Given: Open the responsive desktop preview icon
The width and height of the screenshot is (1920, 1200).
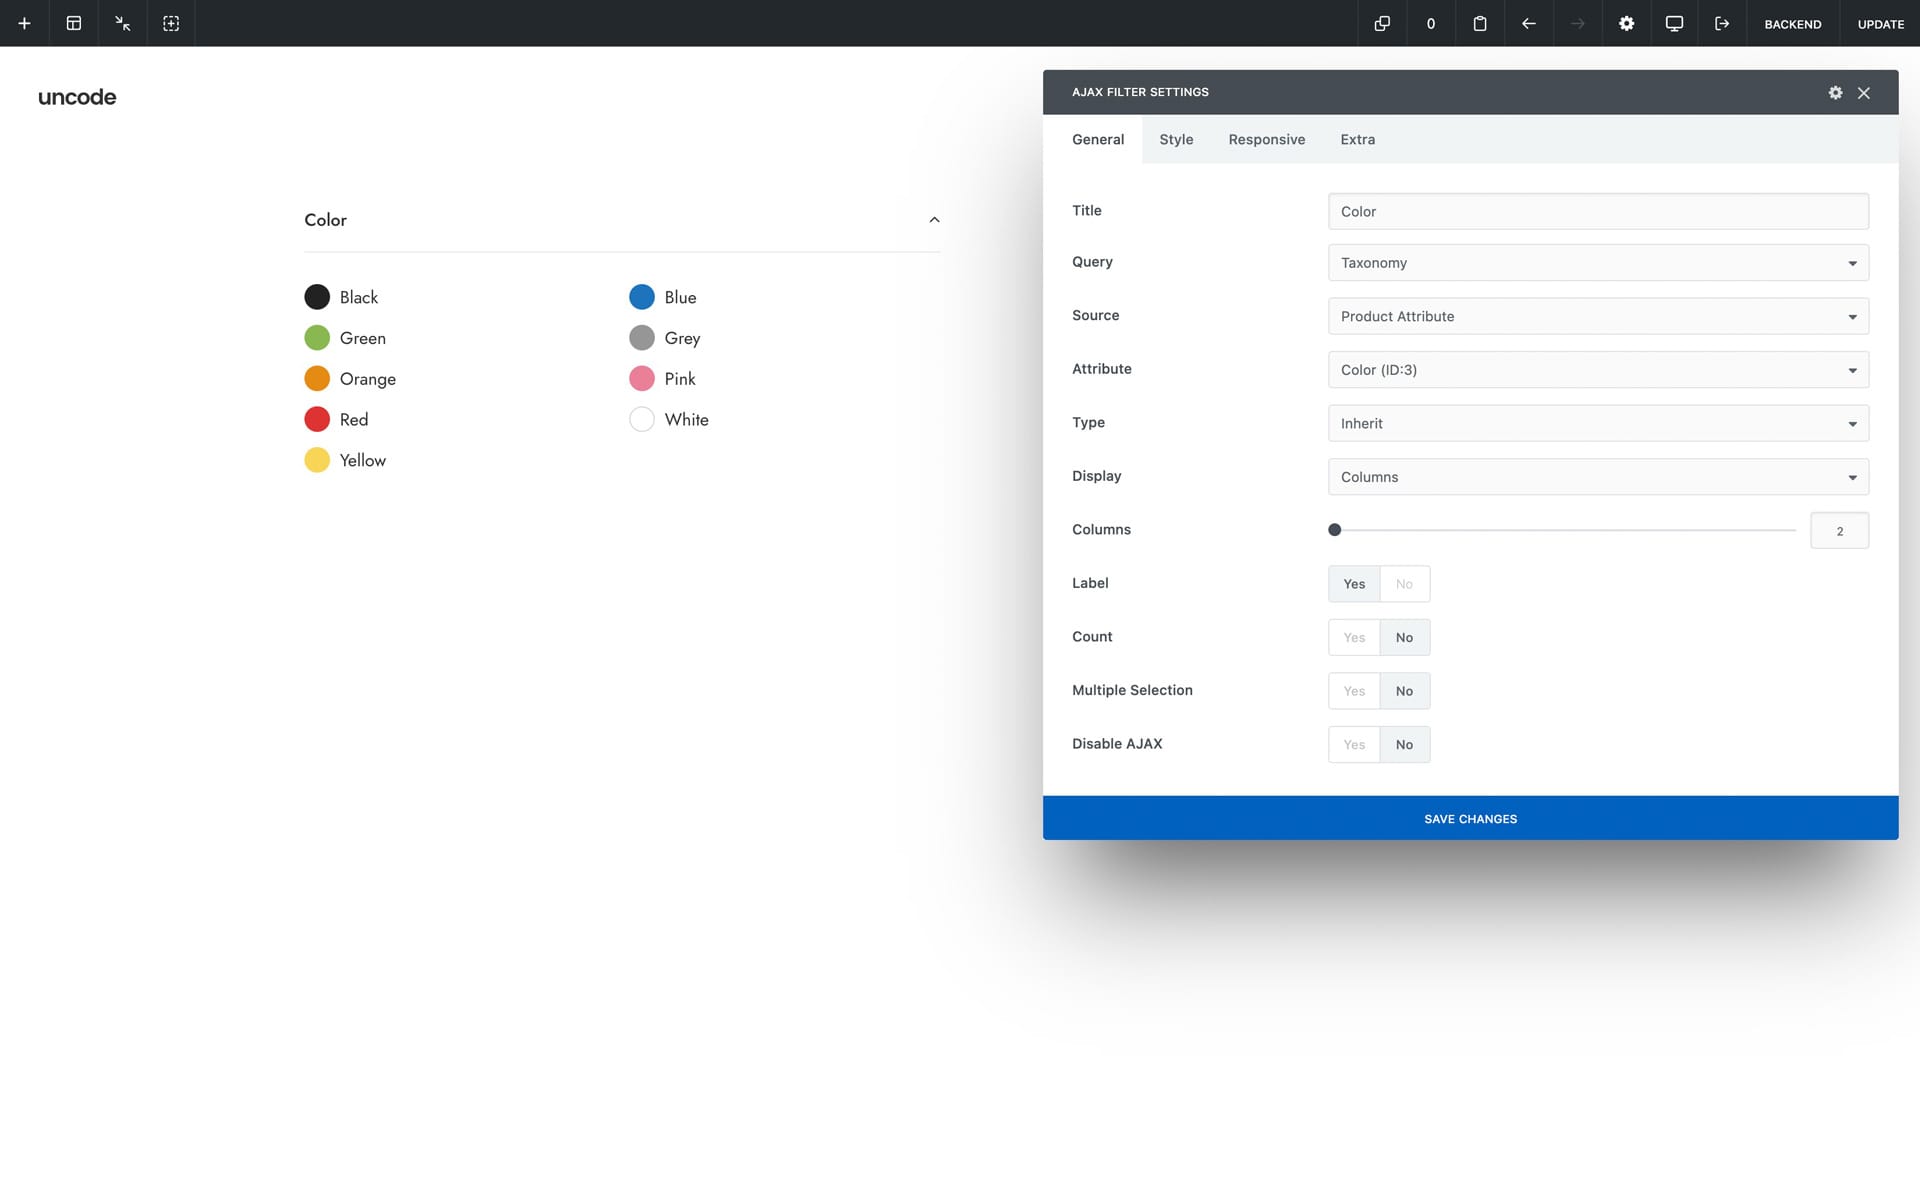Looking at the screenshot, I should 1674,23.
